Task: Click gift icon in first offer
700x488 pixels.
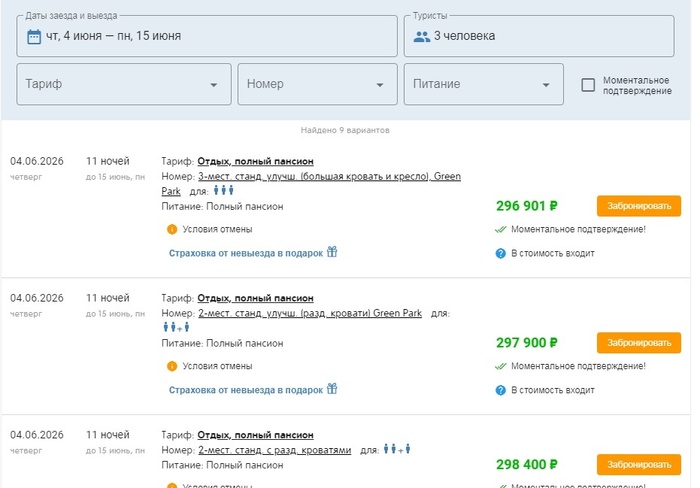Action: [x=332, y=253]
